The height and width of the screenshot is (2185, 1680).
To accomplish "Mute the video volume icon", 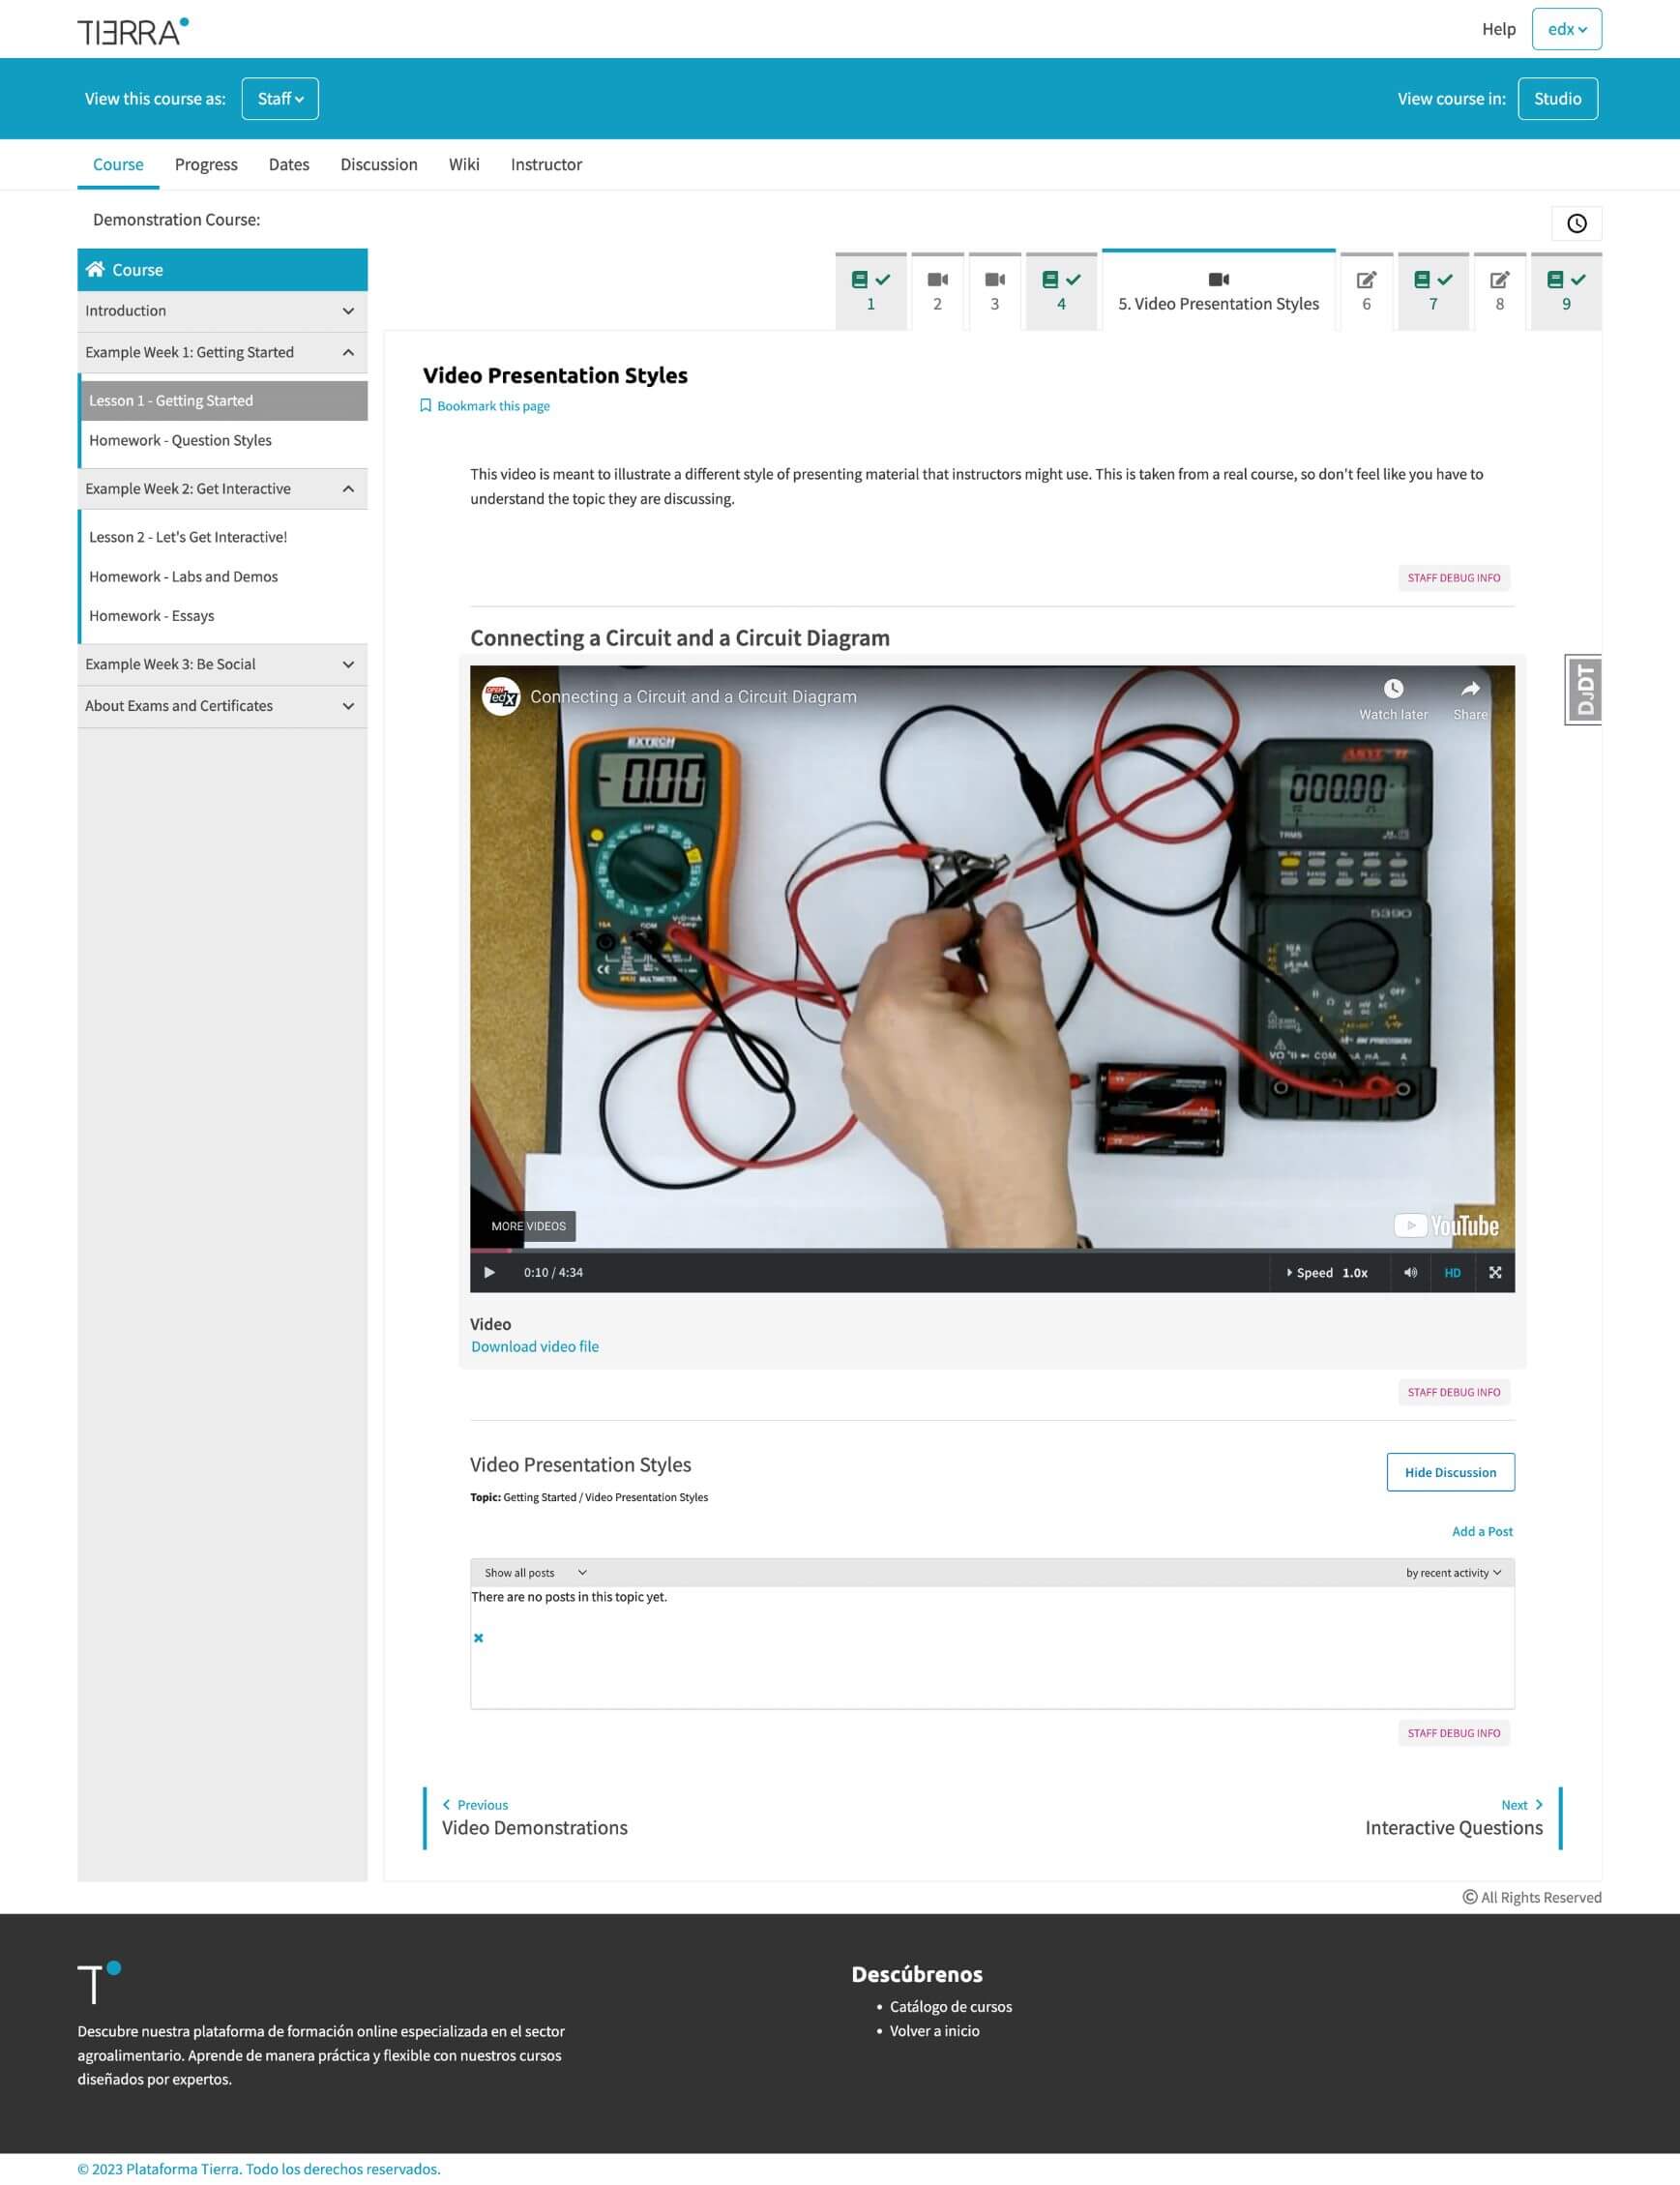I will (x=1410, y=1272).
